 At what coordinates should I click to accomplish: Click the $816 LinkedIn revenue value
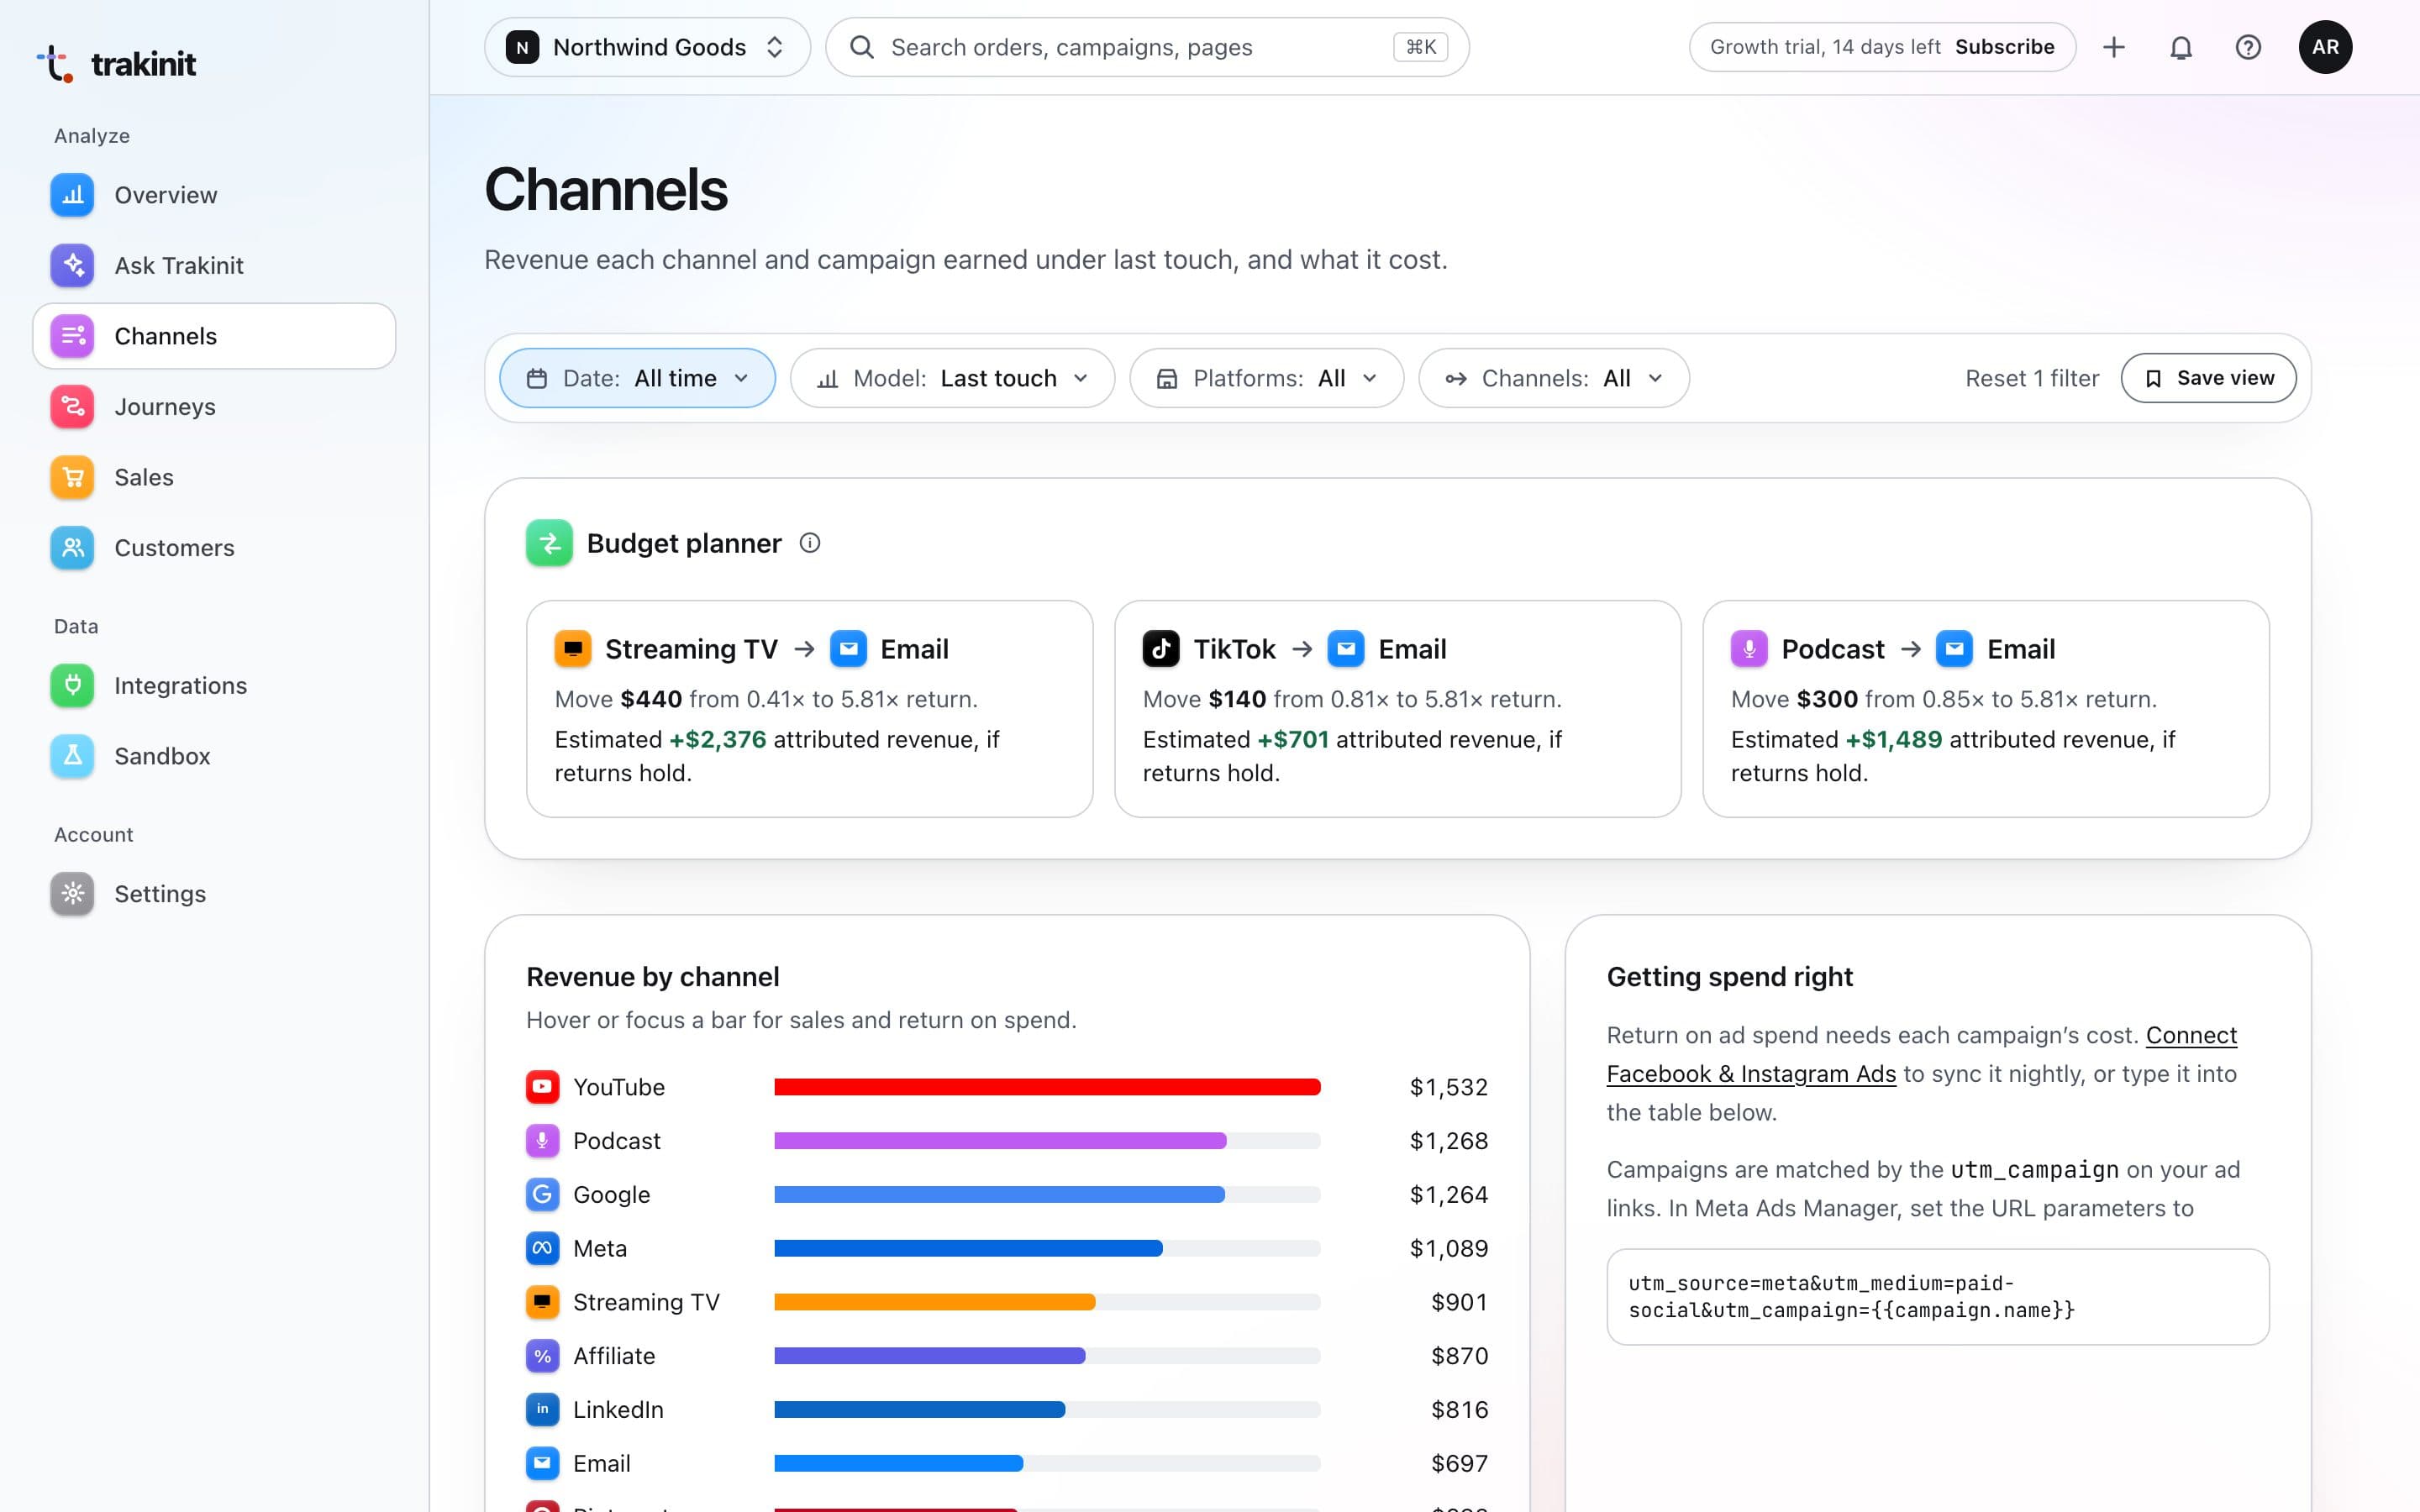click(x=1459, y=1409)
